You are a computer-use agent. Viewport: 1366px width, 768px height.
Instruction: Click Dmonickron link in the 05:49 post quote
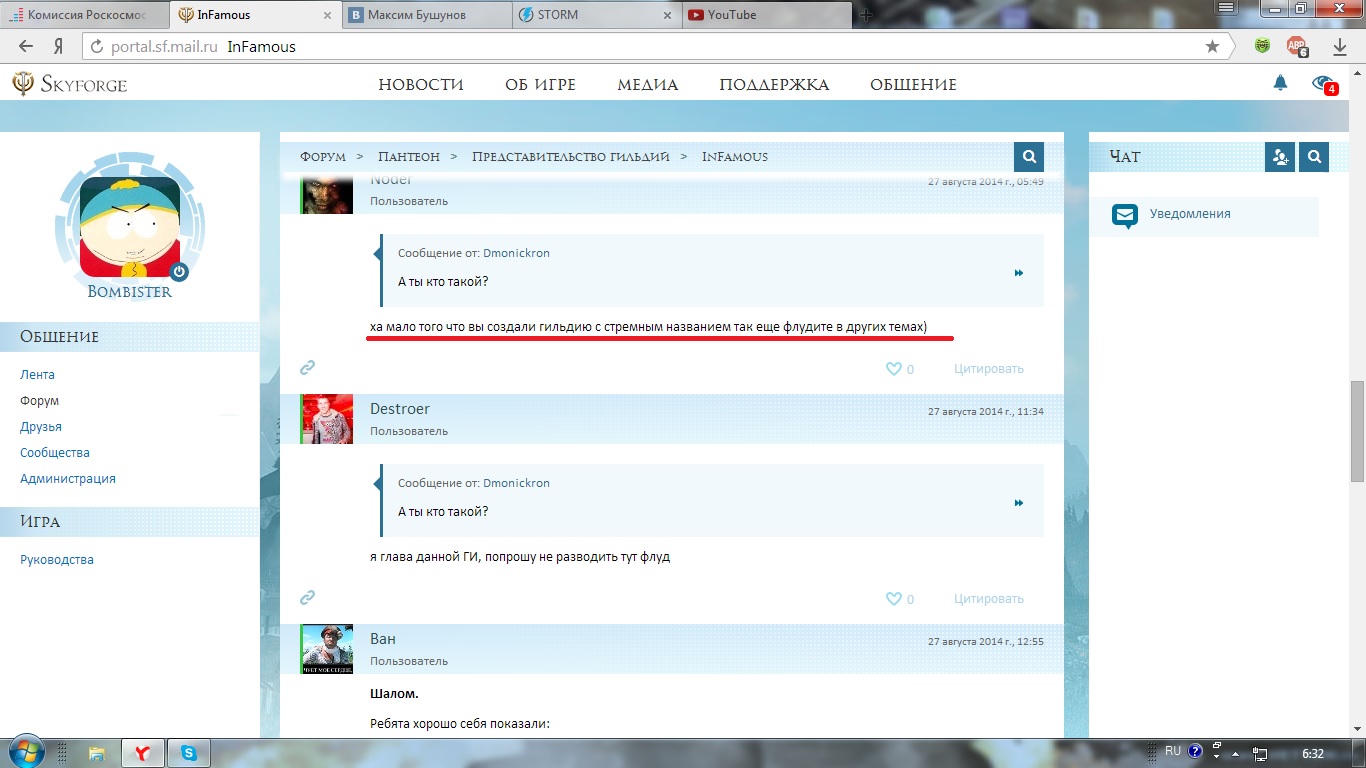[x=516, y=254]
